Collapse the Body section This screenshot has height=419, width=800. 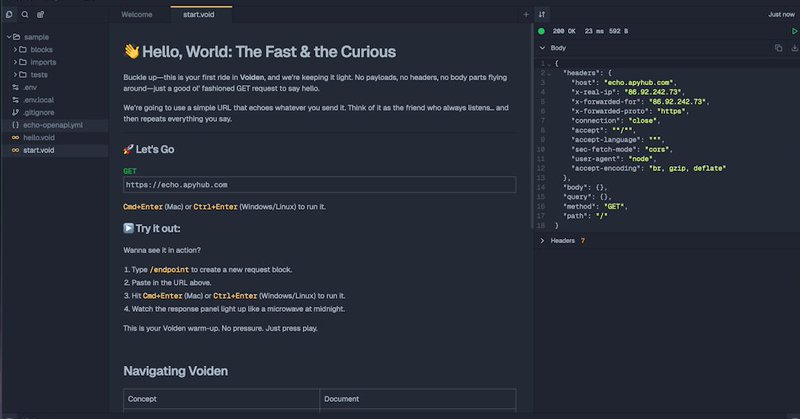pos(542,48)
